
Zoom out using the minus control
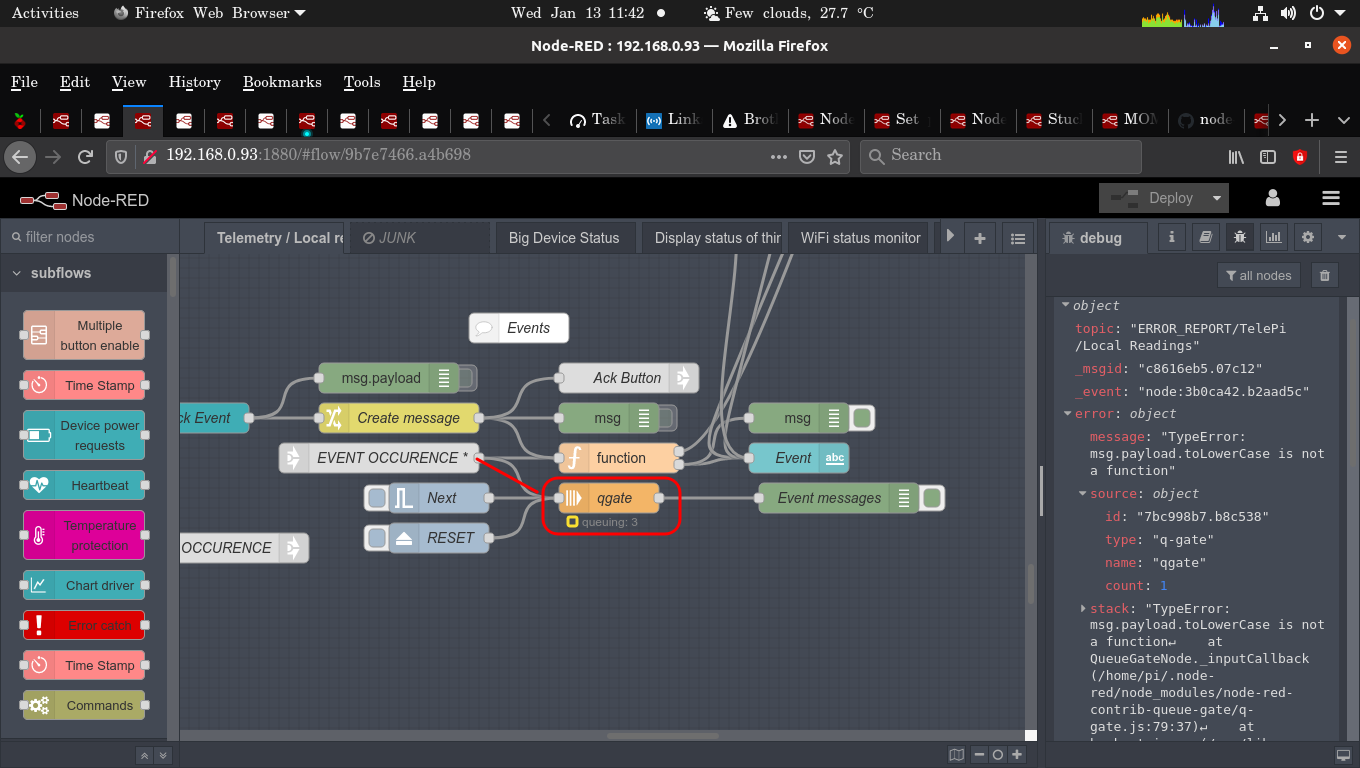tap(977, 754)
